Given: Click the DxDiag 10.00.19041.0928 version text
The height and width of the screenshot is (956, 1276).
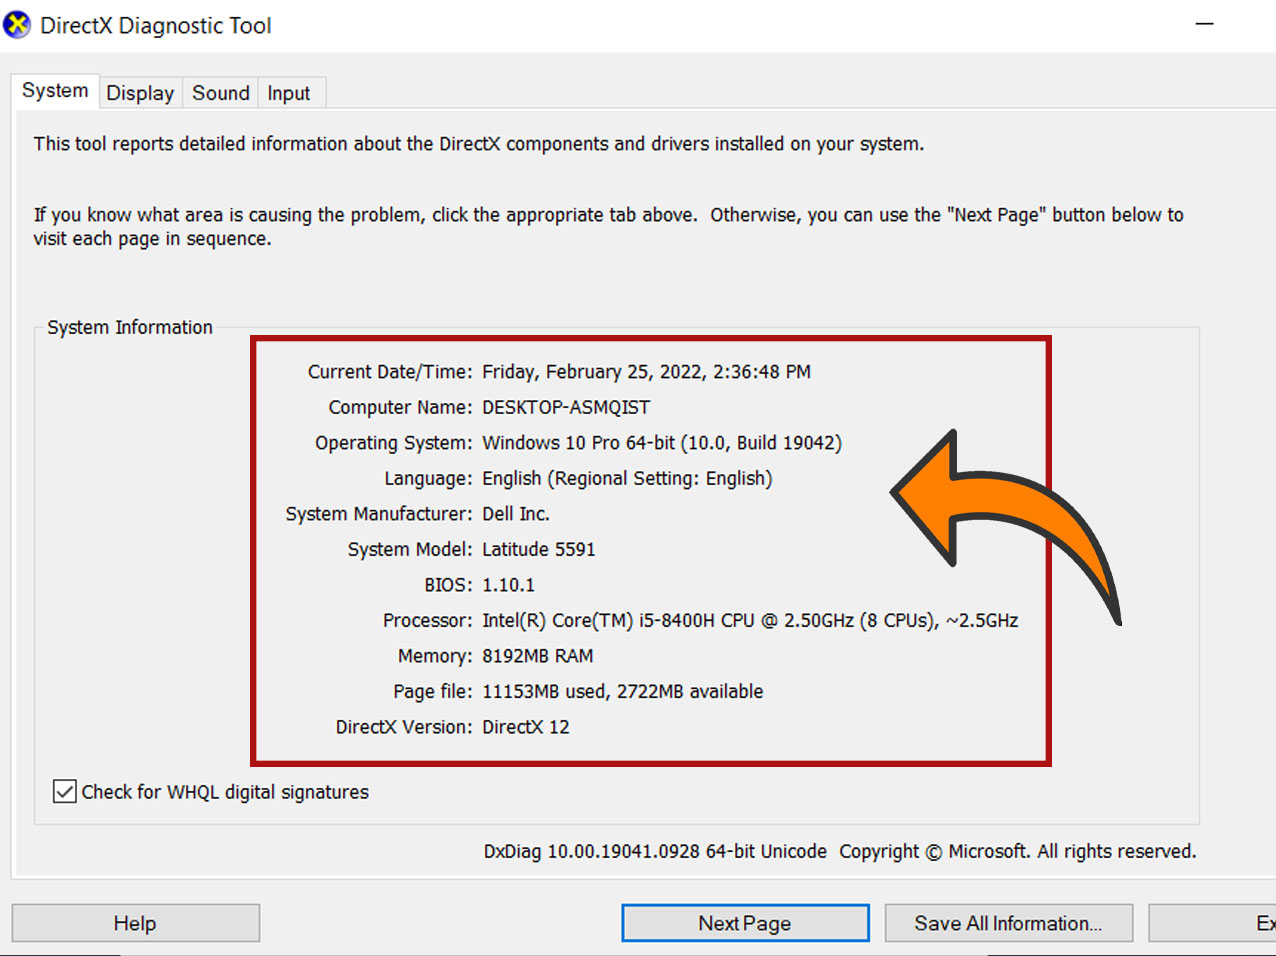Looking at the screenshot, I should [x=655, y=852].
